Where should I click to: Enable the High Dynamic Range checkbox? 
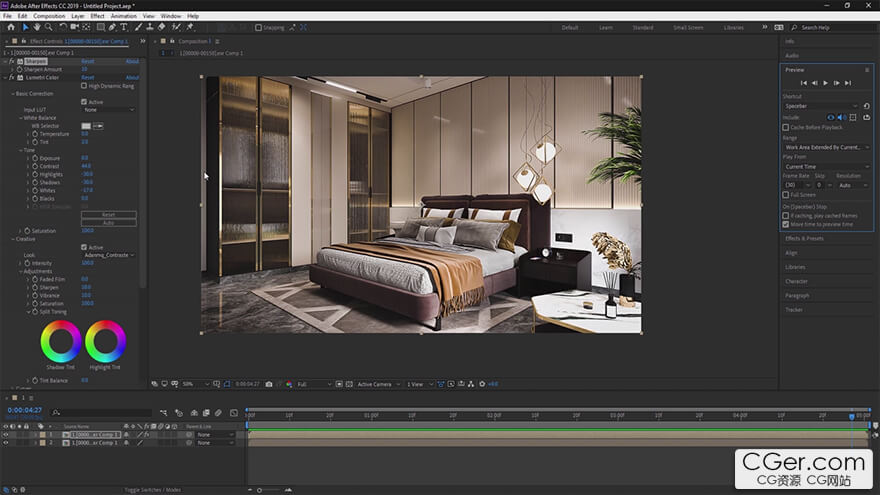[84, 85]
